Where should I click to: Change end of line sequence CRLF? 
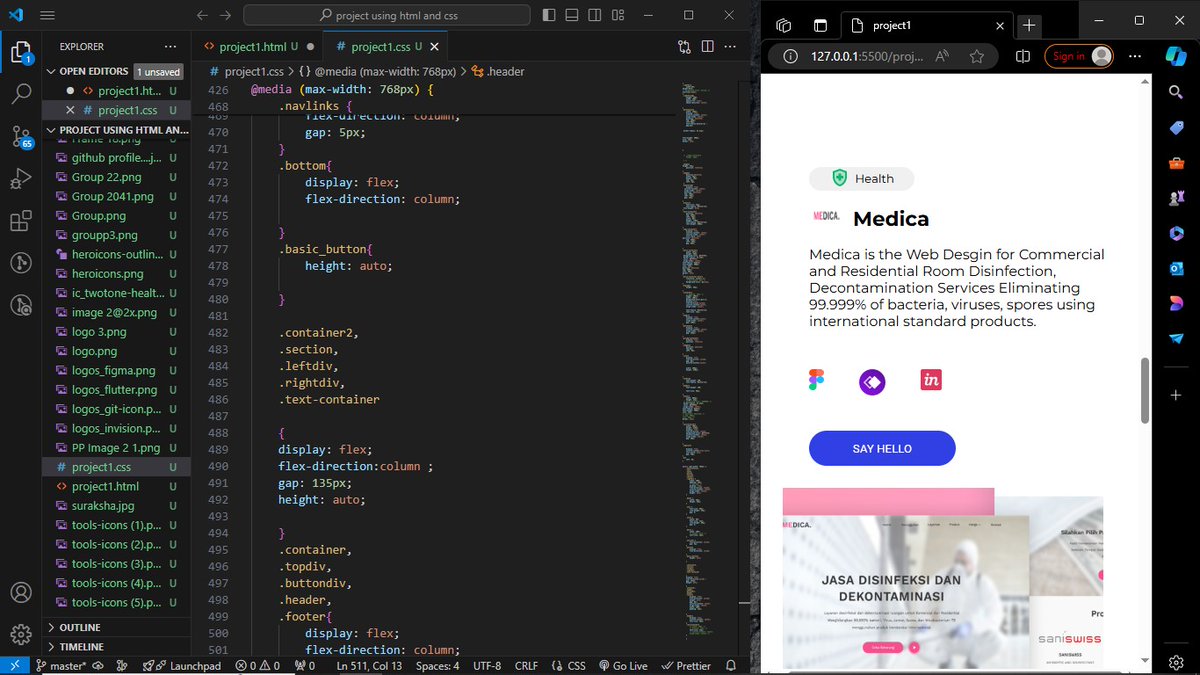(526, 665)
